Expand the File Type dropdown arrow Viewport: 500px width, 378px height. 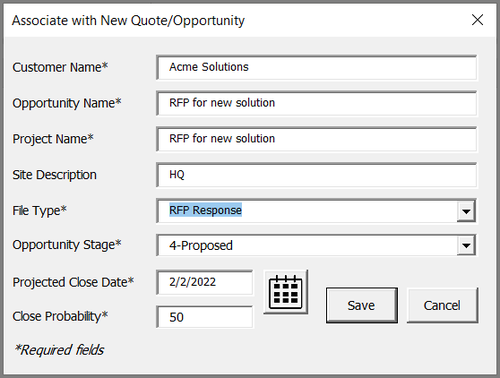click(x=466, y=211)
